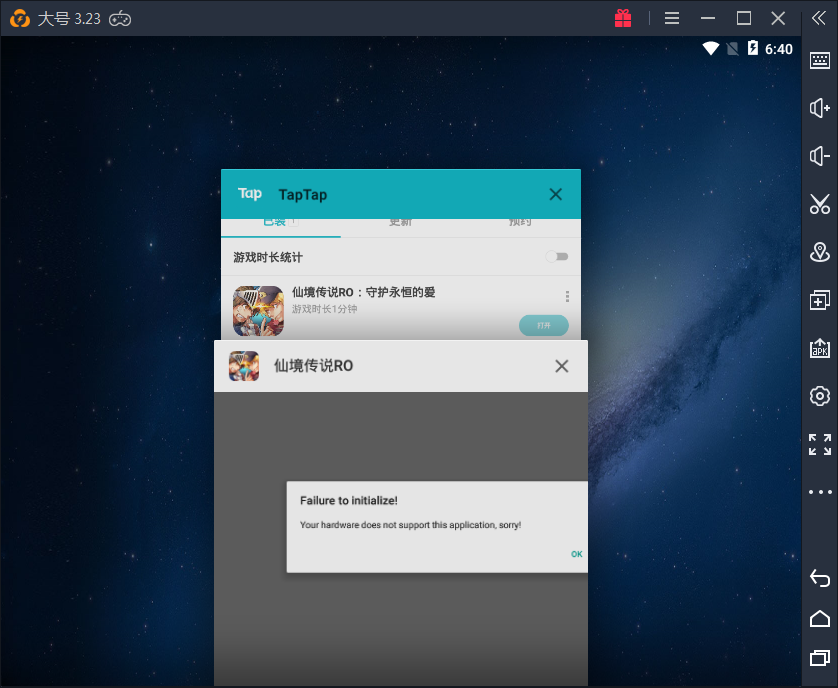838x688 pixels.
Task: Select the 预约 tab in TapTap
Action: pyautogui.click(x=519, y=222)
